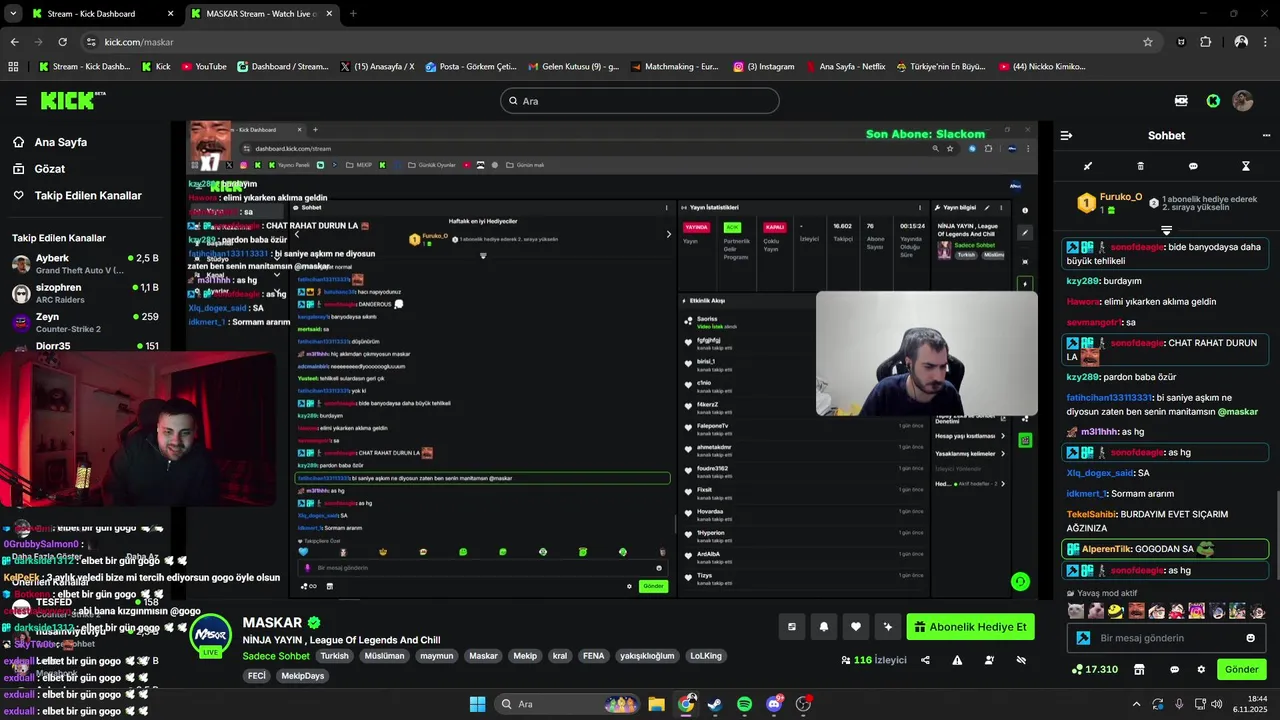This screenshot has width=1280, height=720.
Task: Collapse the Sohbet chat panel
Action: (x=1066, y=136)
